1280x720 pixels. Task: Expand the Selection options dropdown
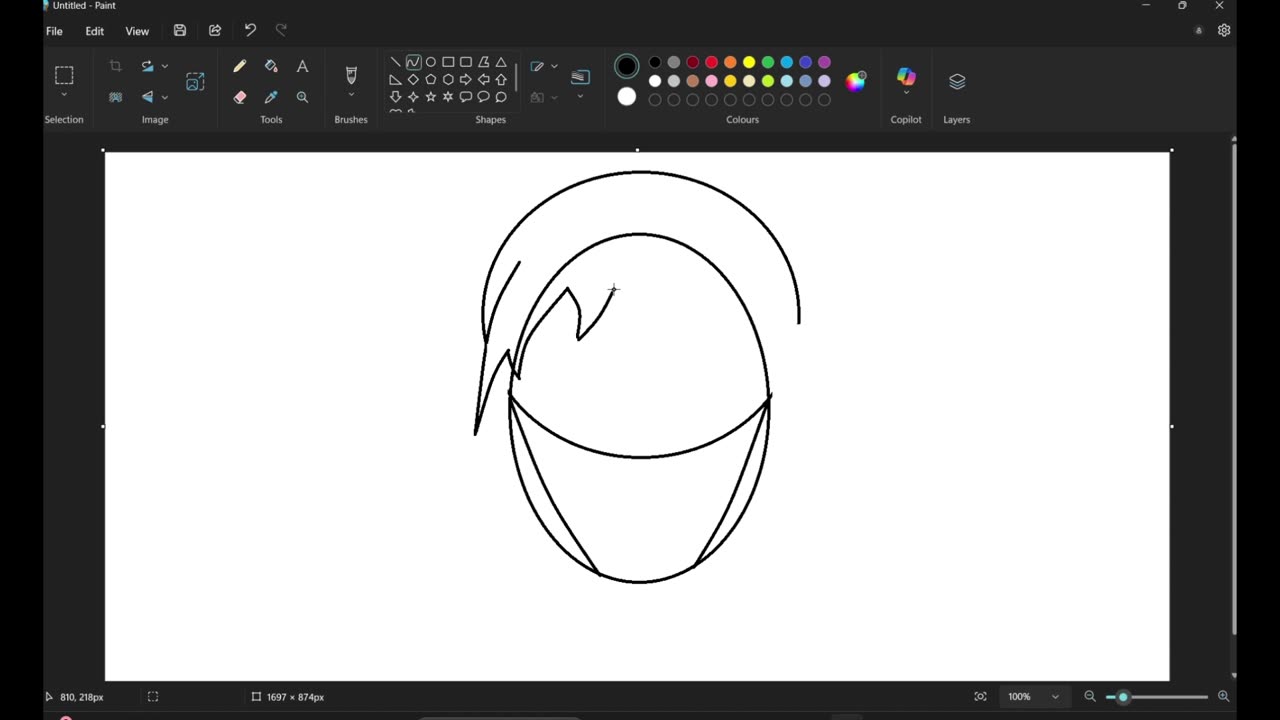point(64,95)
